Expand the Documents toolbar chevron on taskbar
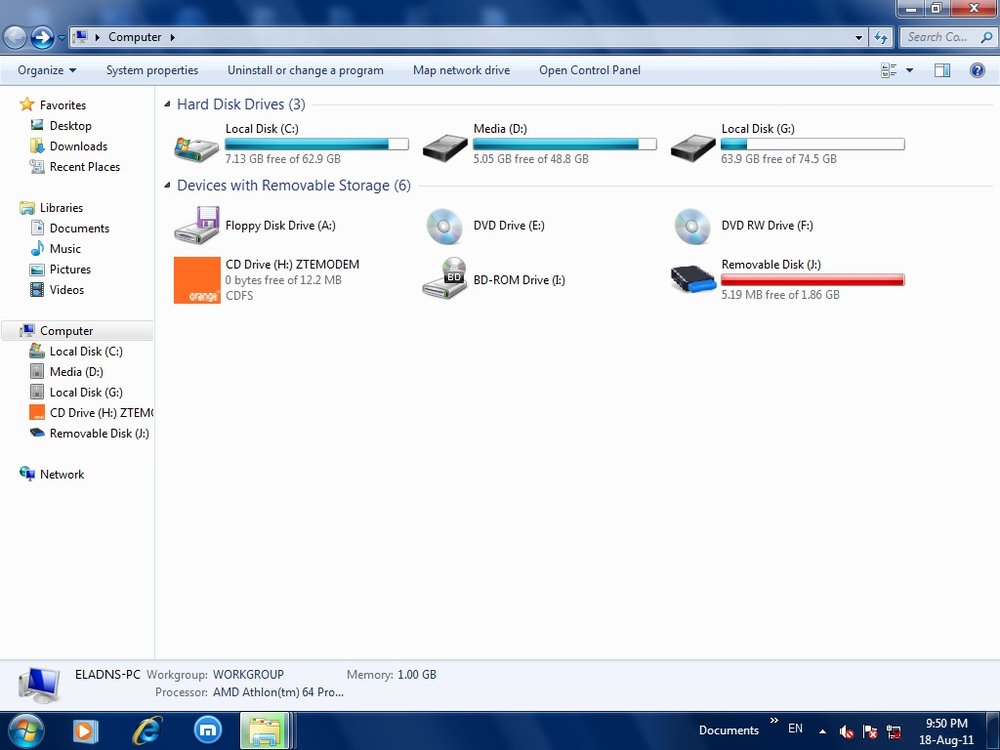The height and width of the screenshot is (750, 1000). 774,721
